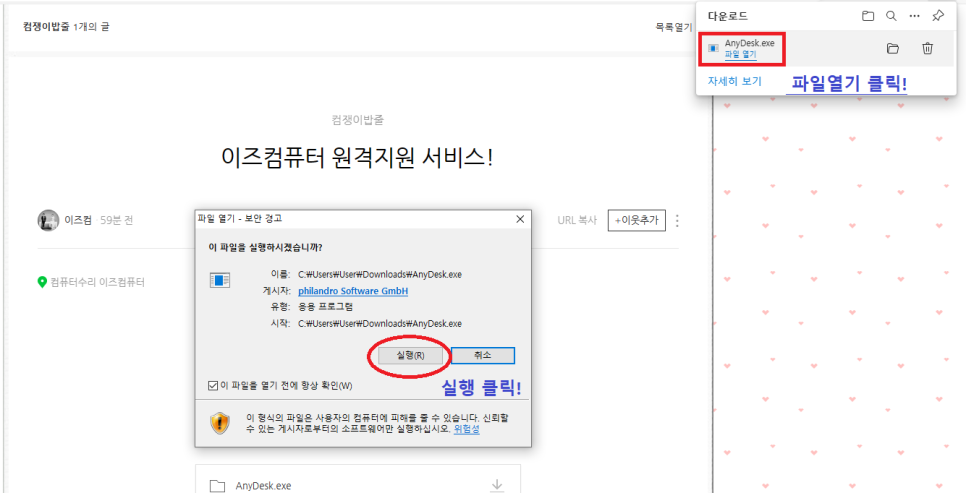Click AnyDesk.exe file icon in downloads list

coord(713,48)
